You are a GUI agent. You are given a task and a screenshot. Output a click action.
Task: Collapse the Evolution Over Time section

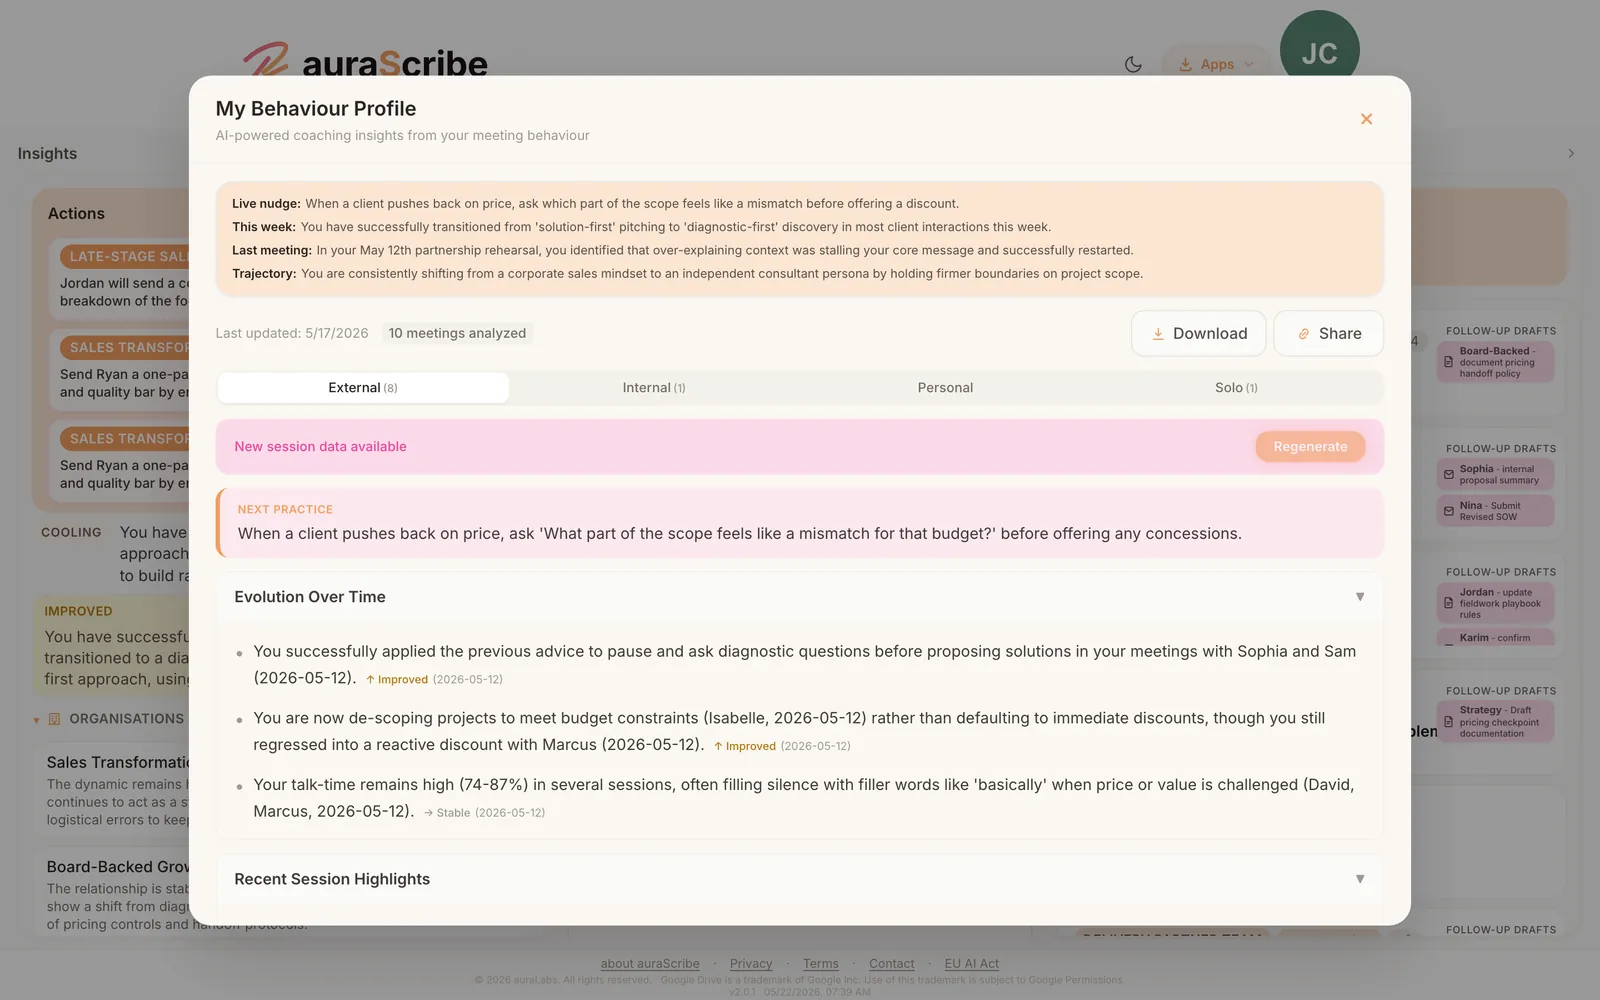coord(1360,597)
